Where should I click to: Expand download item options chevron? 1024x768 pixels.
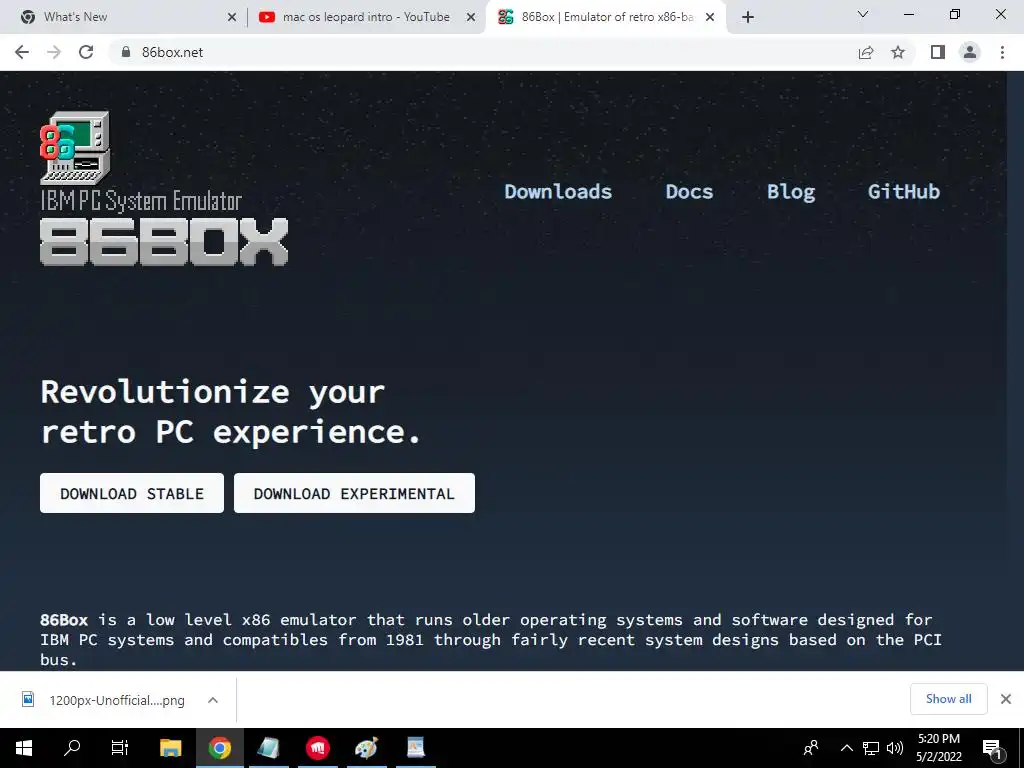click(212, 700)
